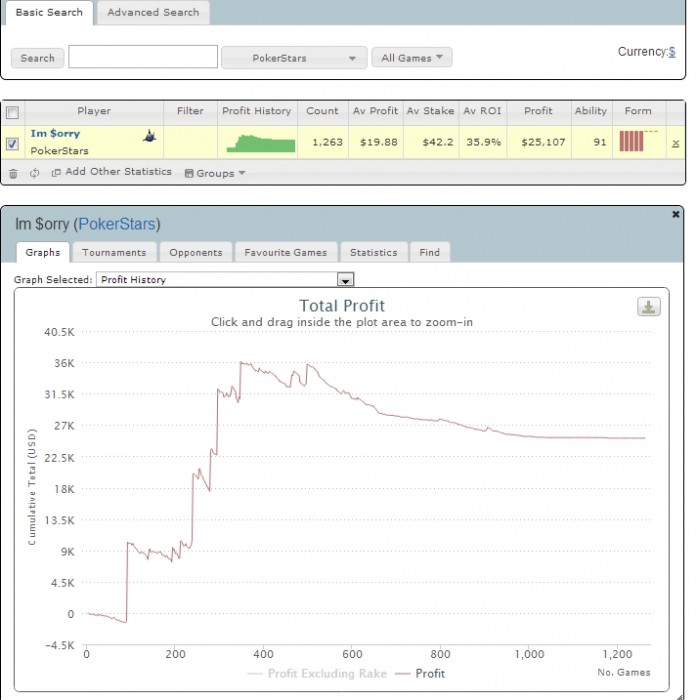
Task: Select the Graphs tab
Action: click(43, 252)
